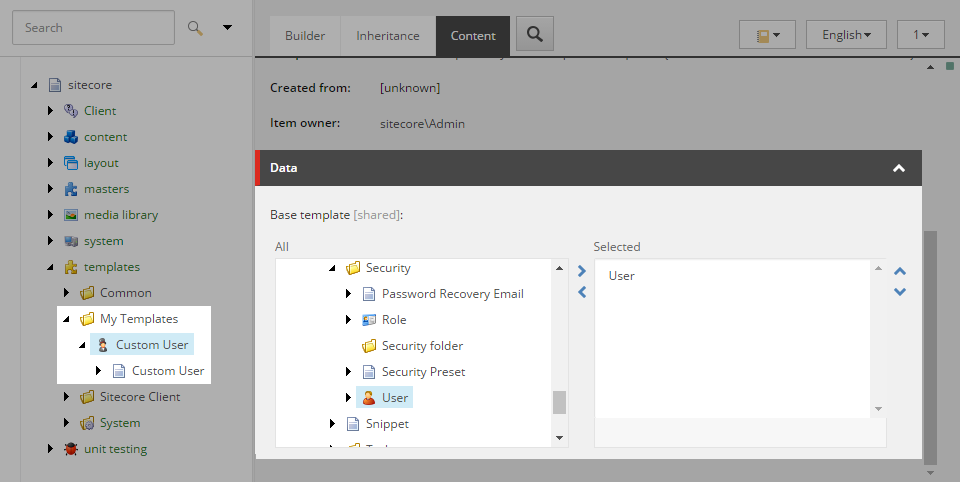Click the Security Preset document icon
Screen dimensions: 960x482
coord(369,372)
